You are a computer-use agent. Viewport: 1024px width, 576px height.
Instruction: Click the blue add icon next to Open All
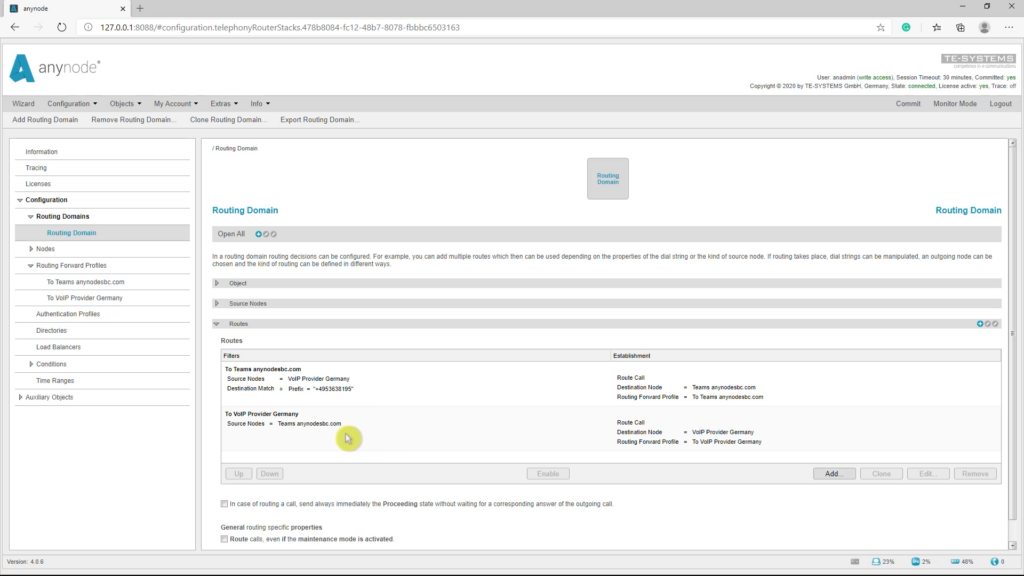[259, 234]
